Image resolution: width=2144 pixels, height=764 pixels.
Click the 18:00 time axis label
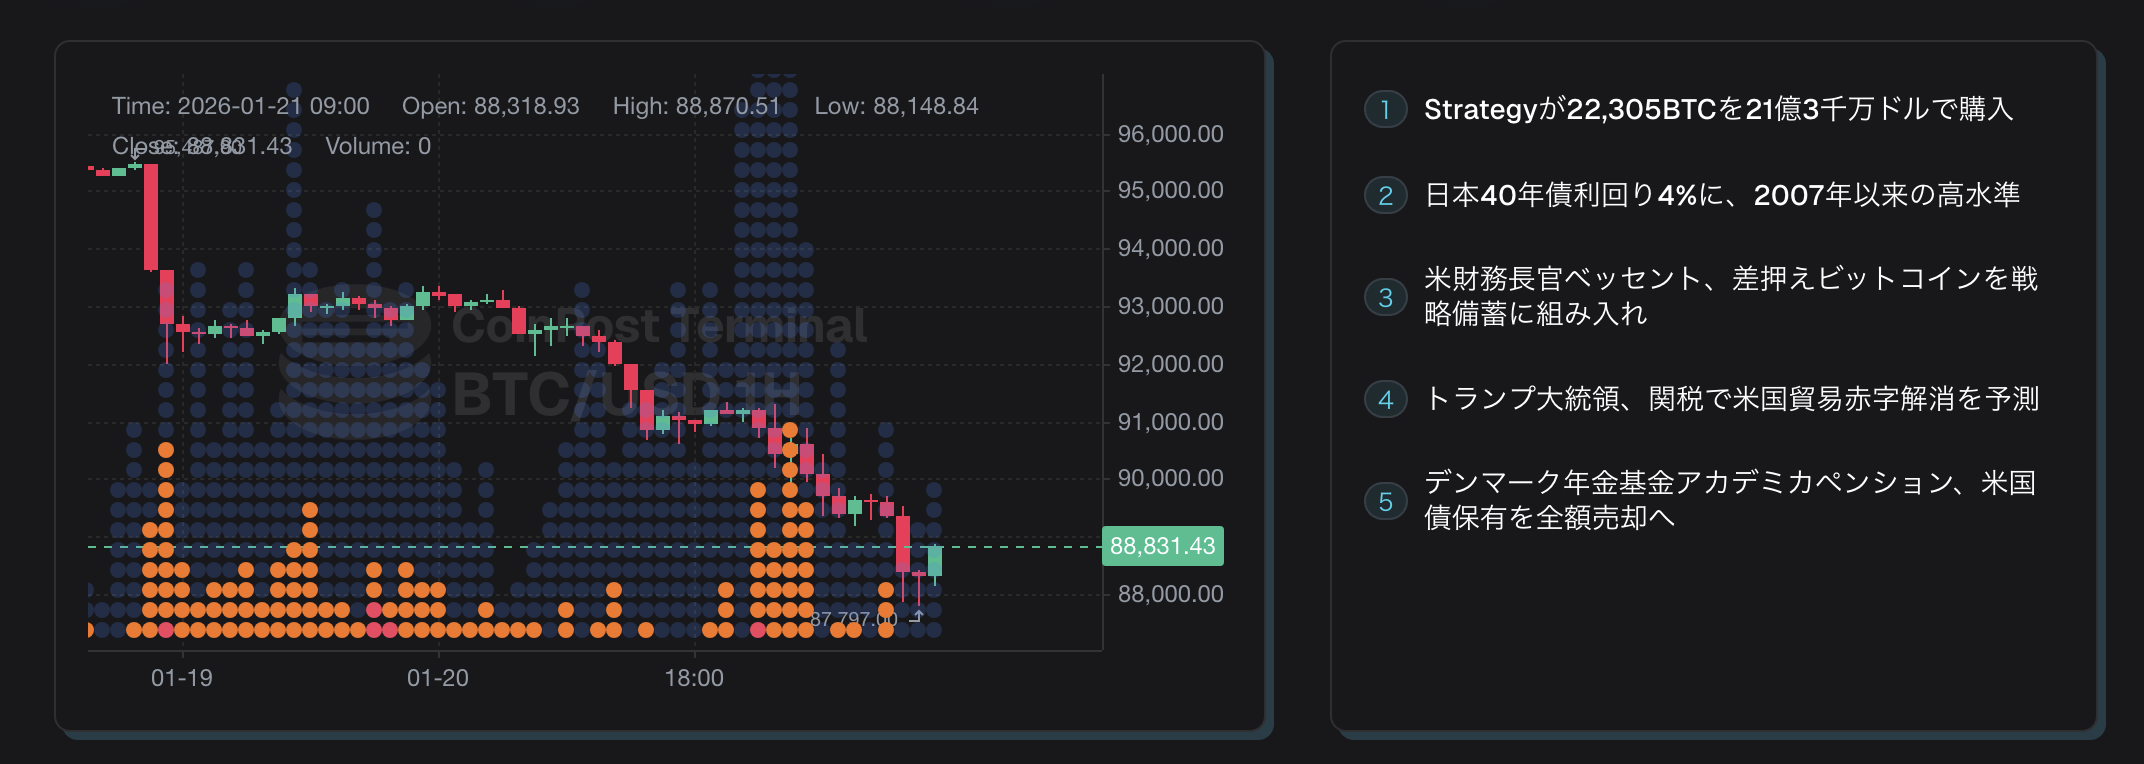click(694, 678)
